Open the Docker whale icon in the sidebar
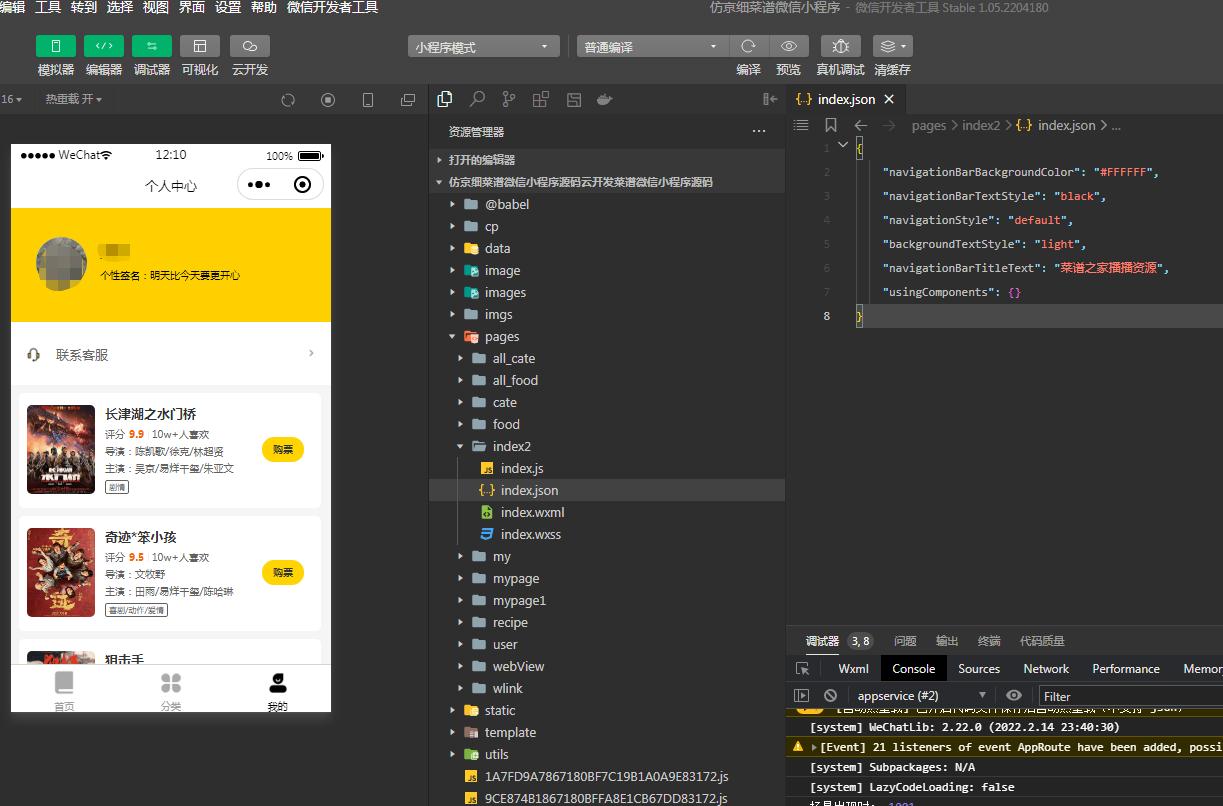Viewport: 1223px width, 806px height. tap(604, 99)
